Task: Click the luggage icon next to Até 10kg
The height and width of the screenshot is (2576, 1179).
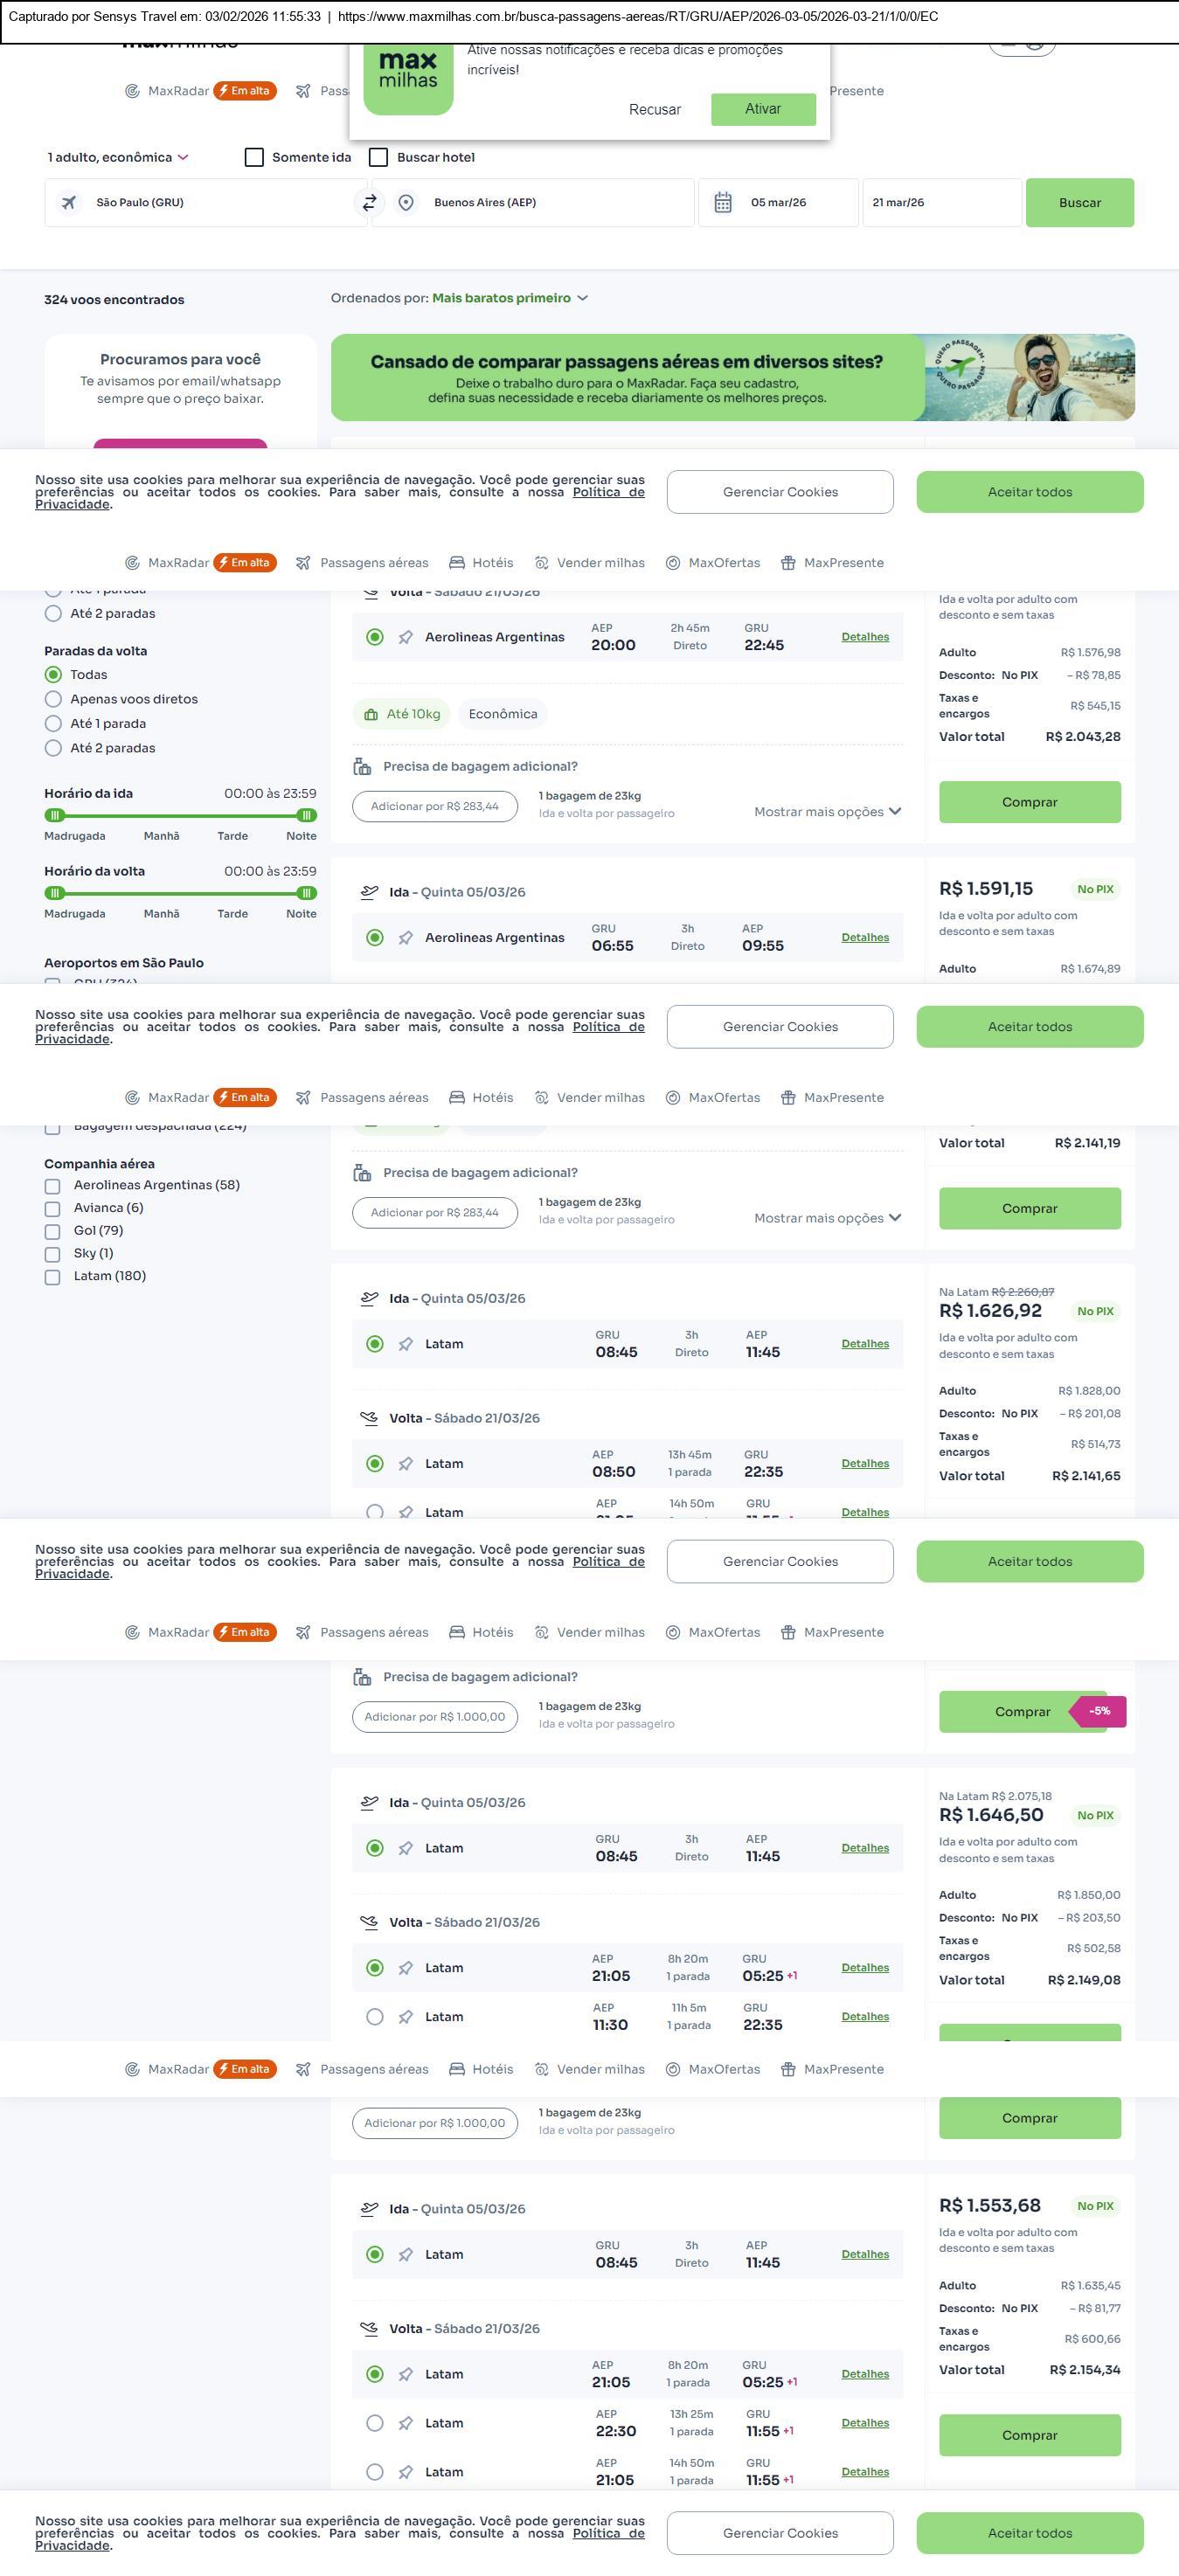Action: point(371,715)
